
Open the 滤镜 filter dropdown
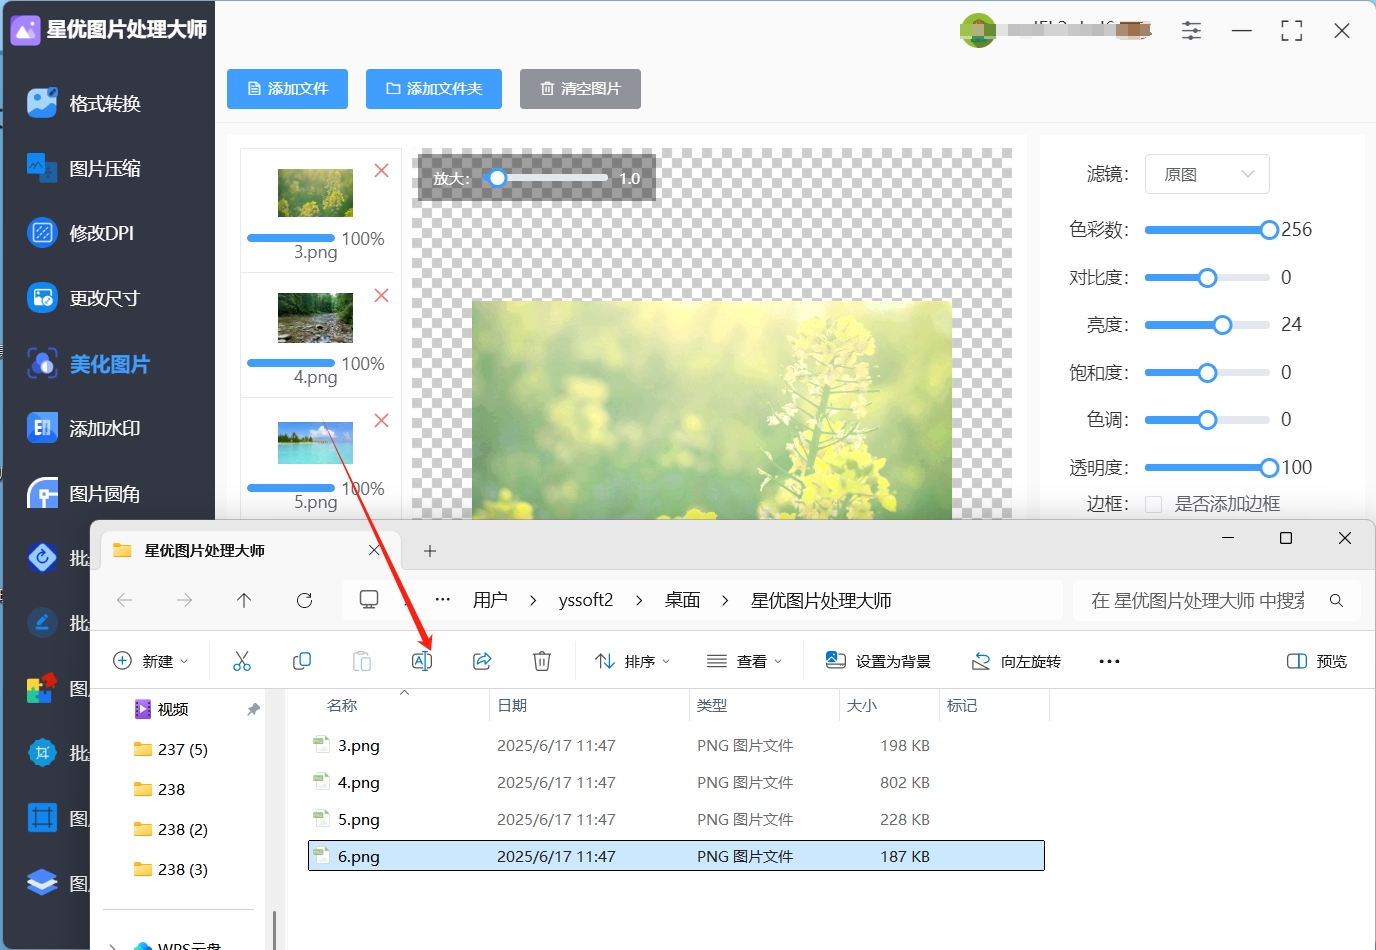pyautogui.click(x=1207, y=174)
